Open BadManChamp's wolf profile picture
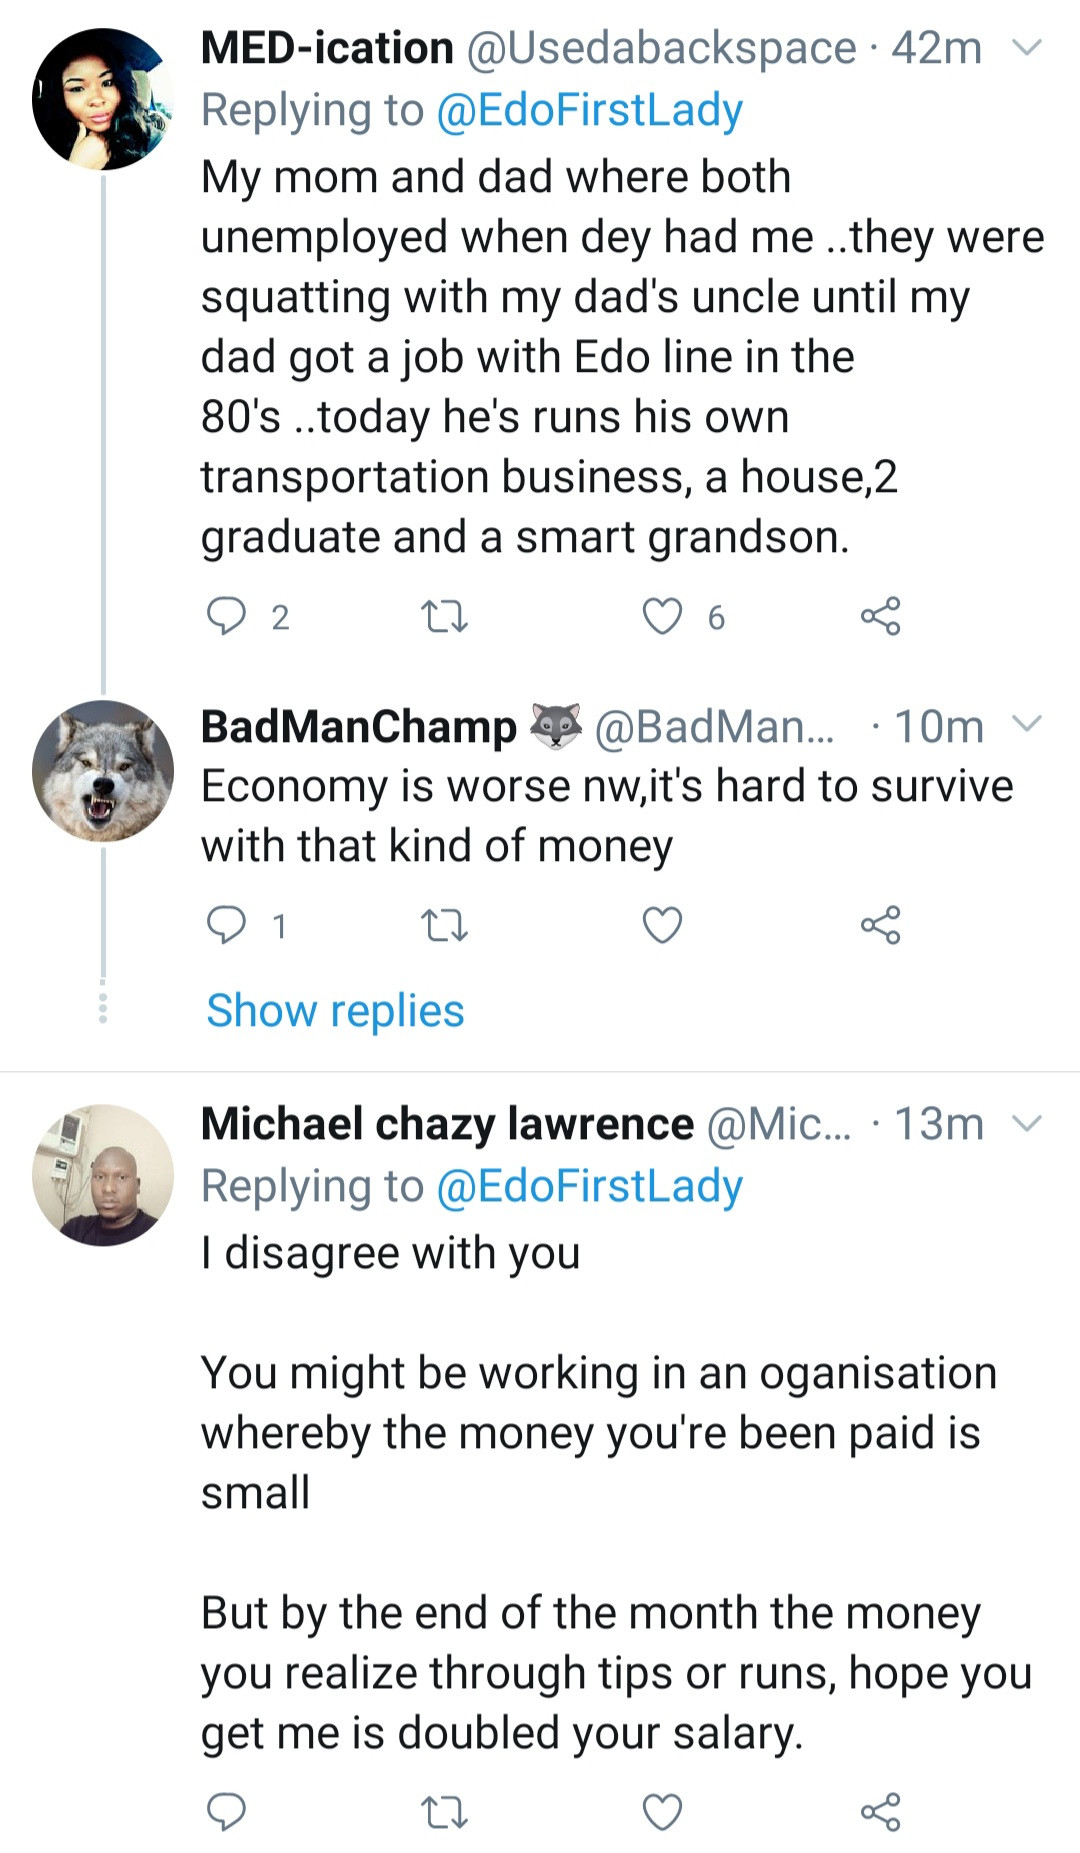1080x1853 pixels. (102, 770)
